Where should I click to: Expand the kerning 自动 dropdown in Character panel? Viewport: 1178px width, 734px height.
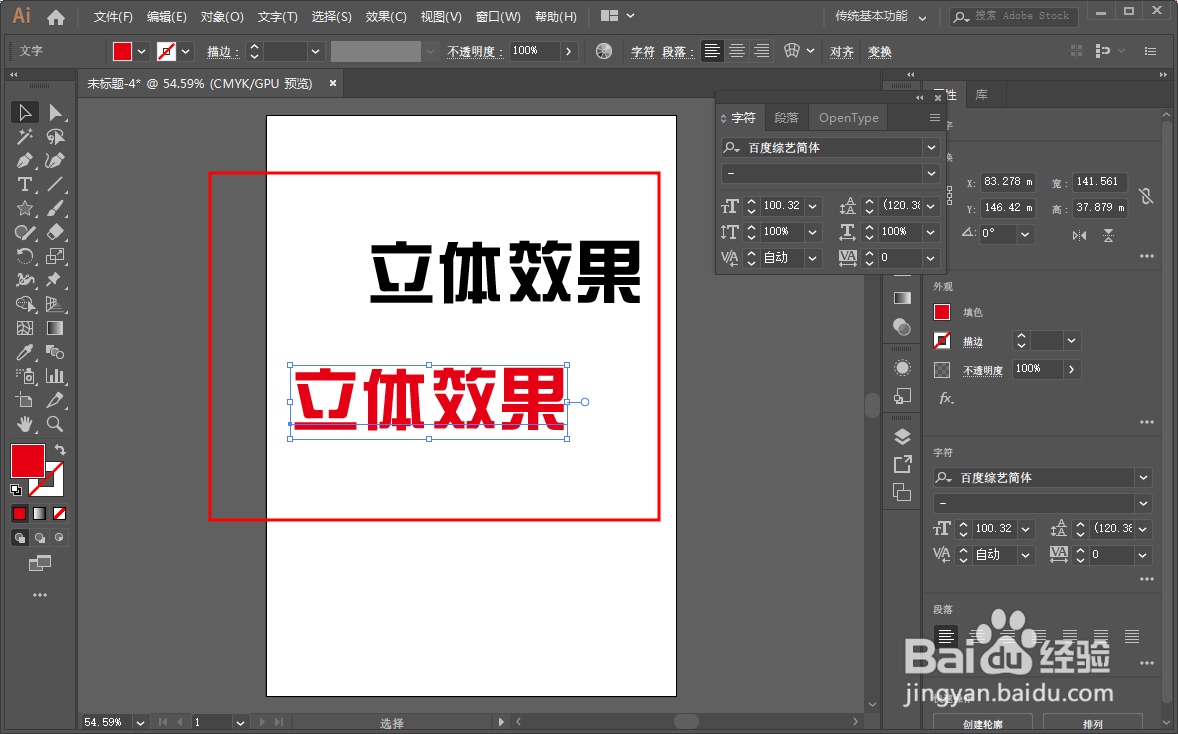coord(813,258)
